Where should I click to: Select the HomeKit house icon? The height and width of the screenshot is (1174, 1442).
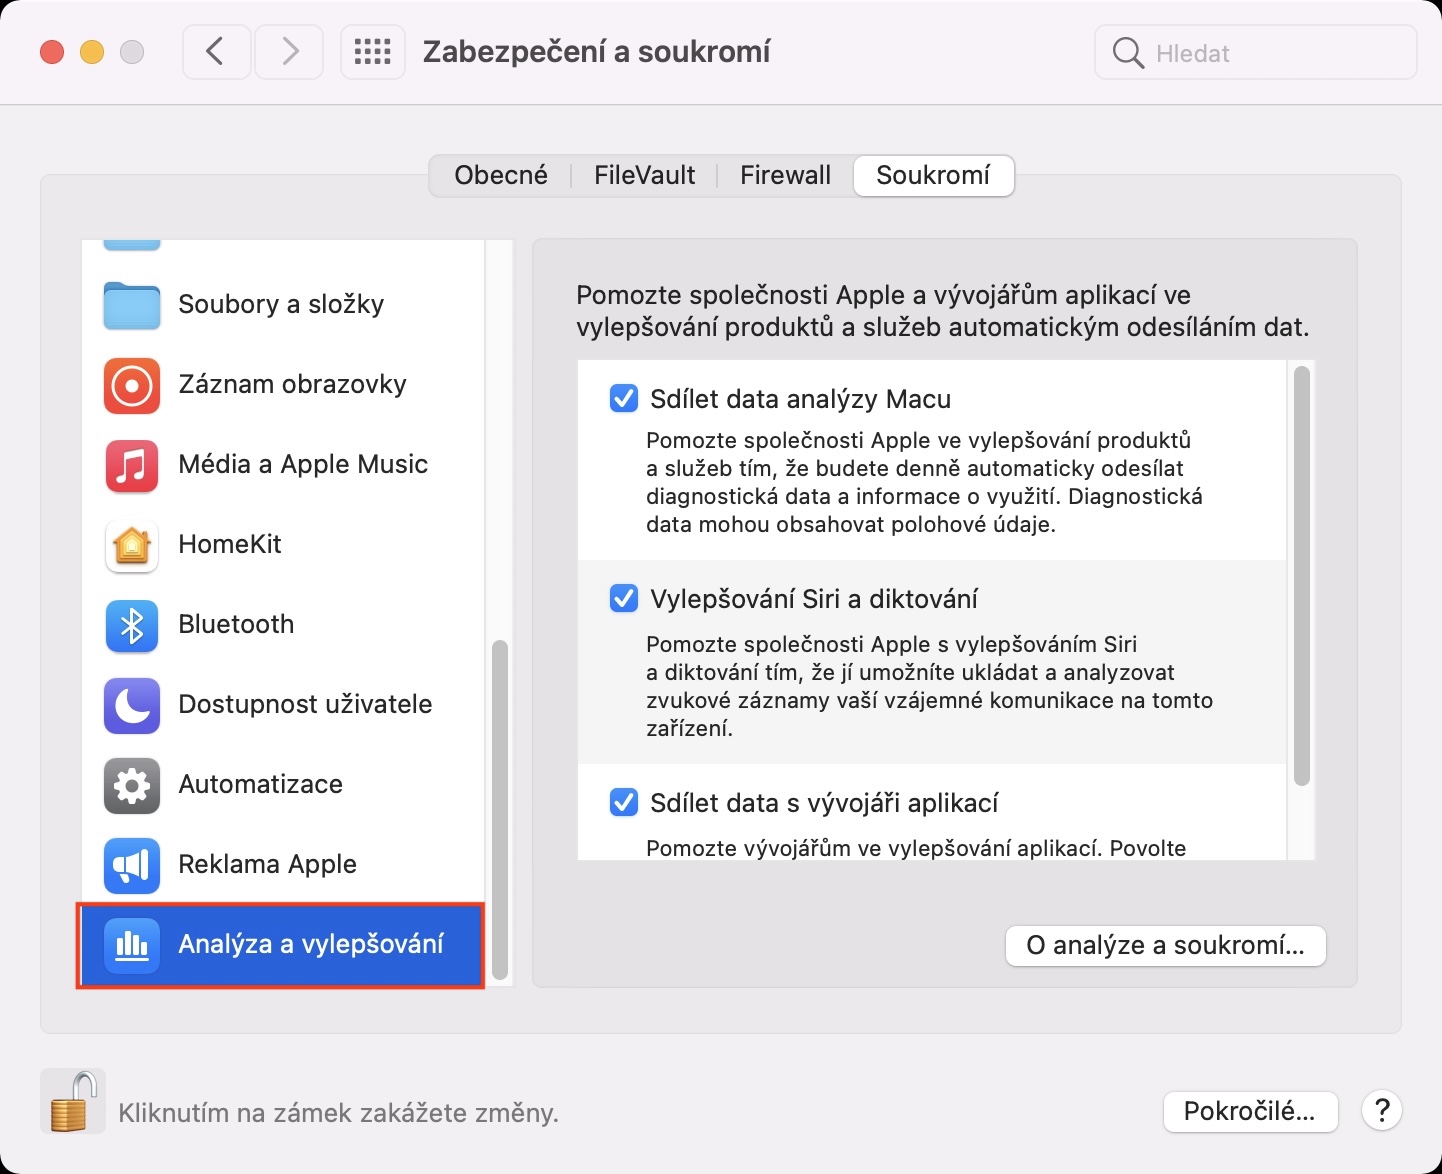132,545
